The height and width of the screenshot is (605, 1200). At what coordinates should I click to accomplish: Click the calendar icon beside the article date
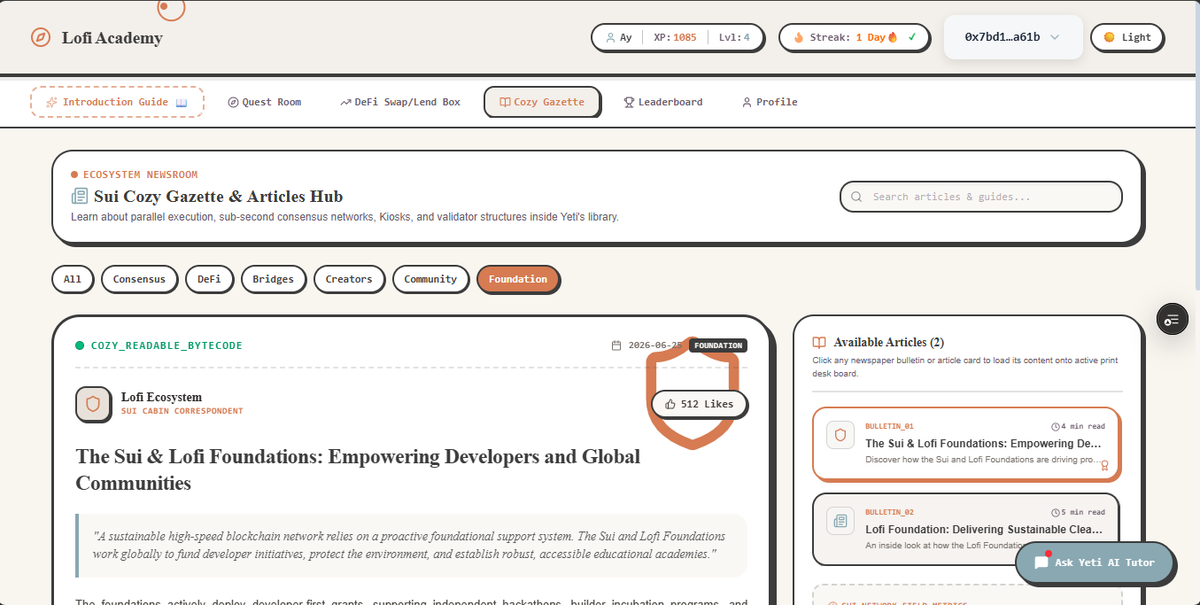[616, 346]
